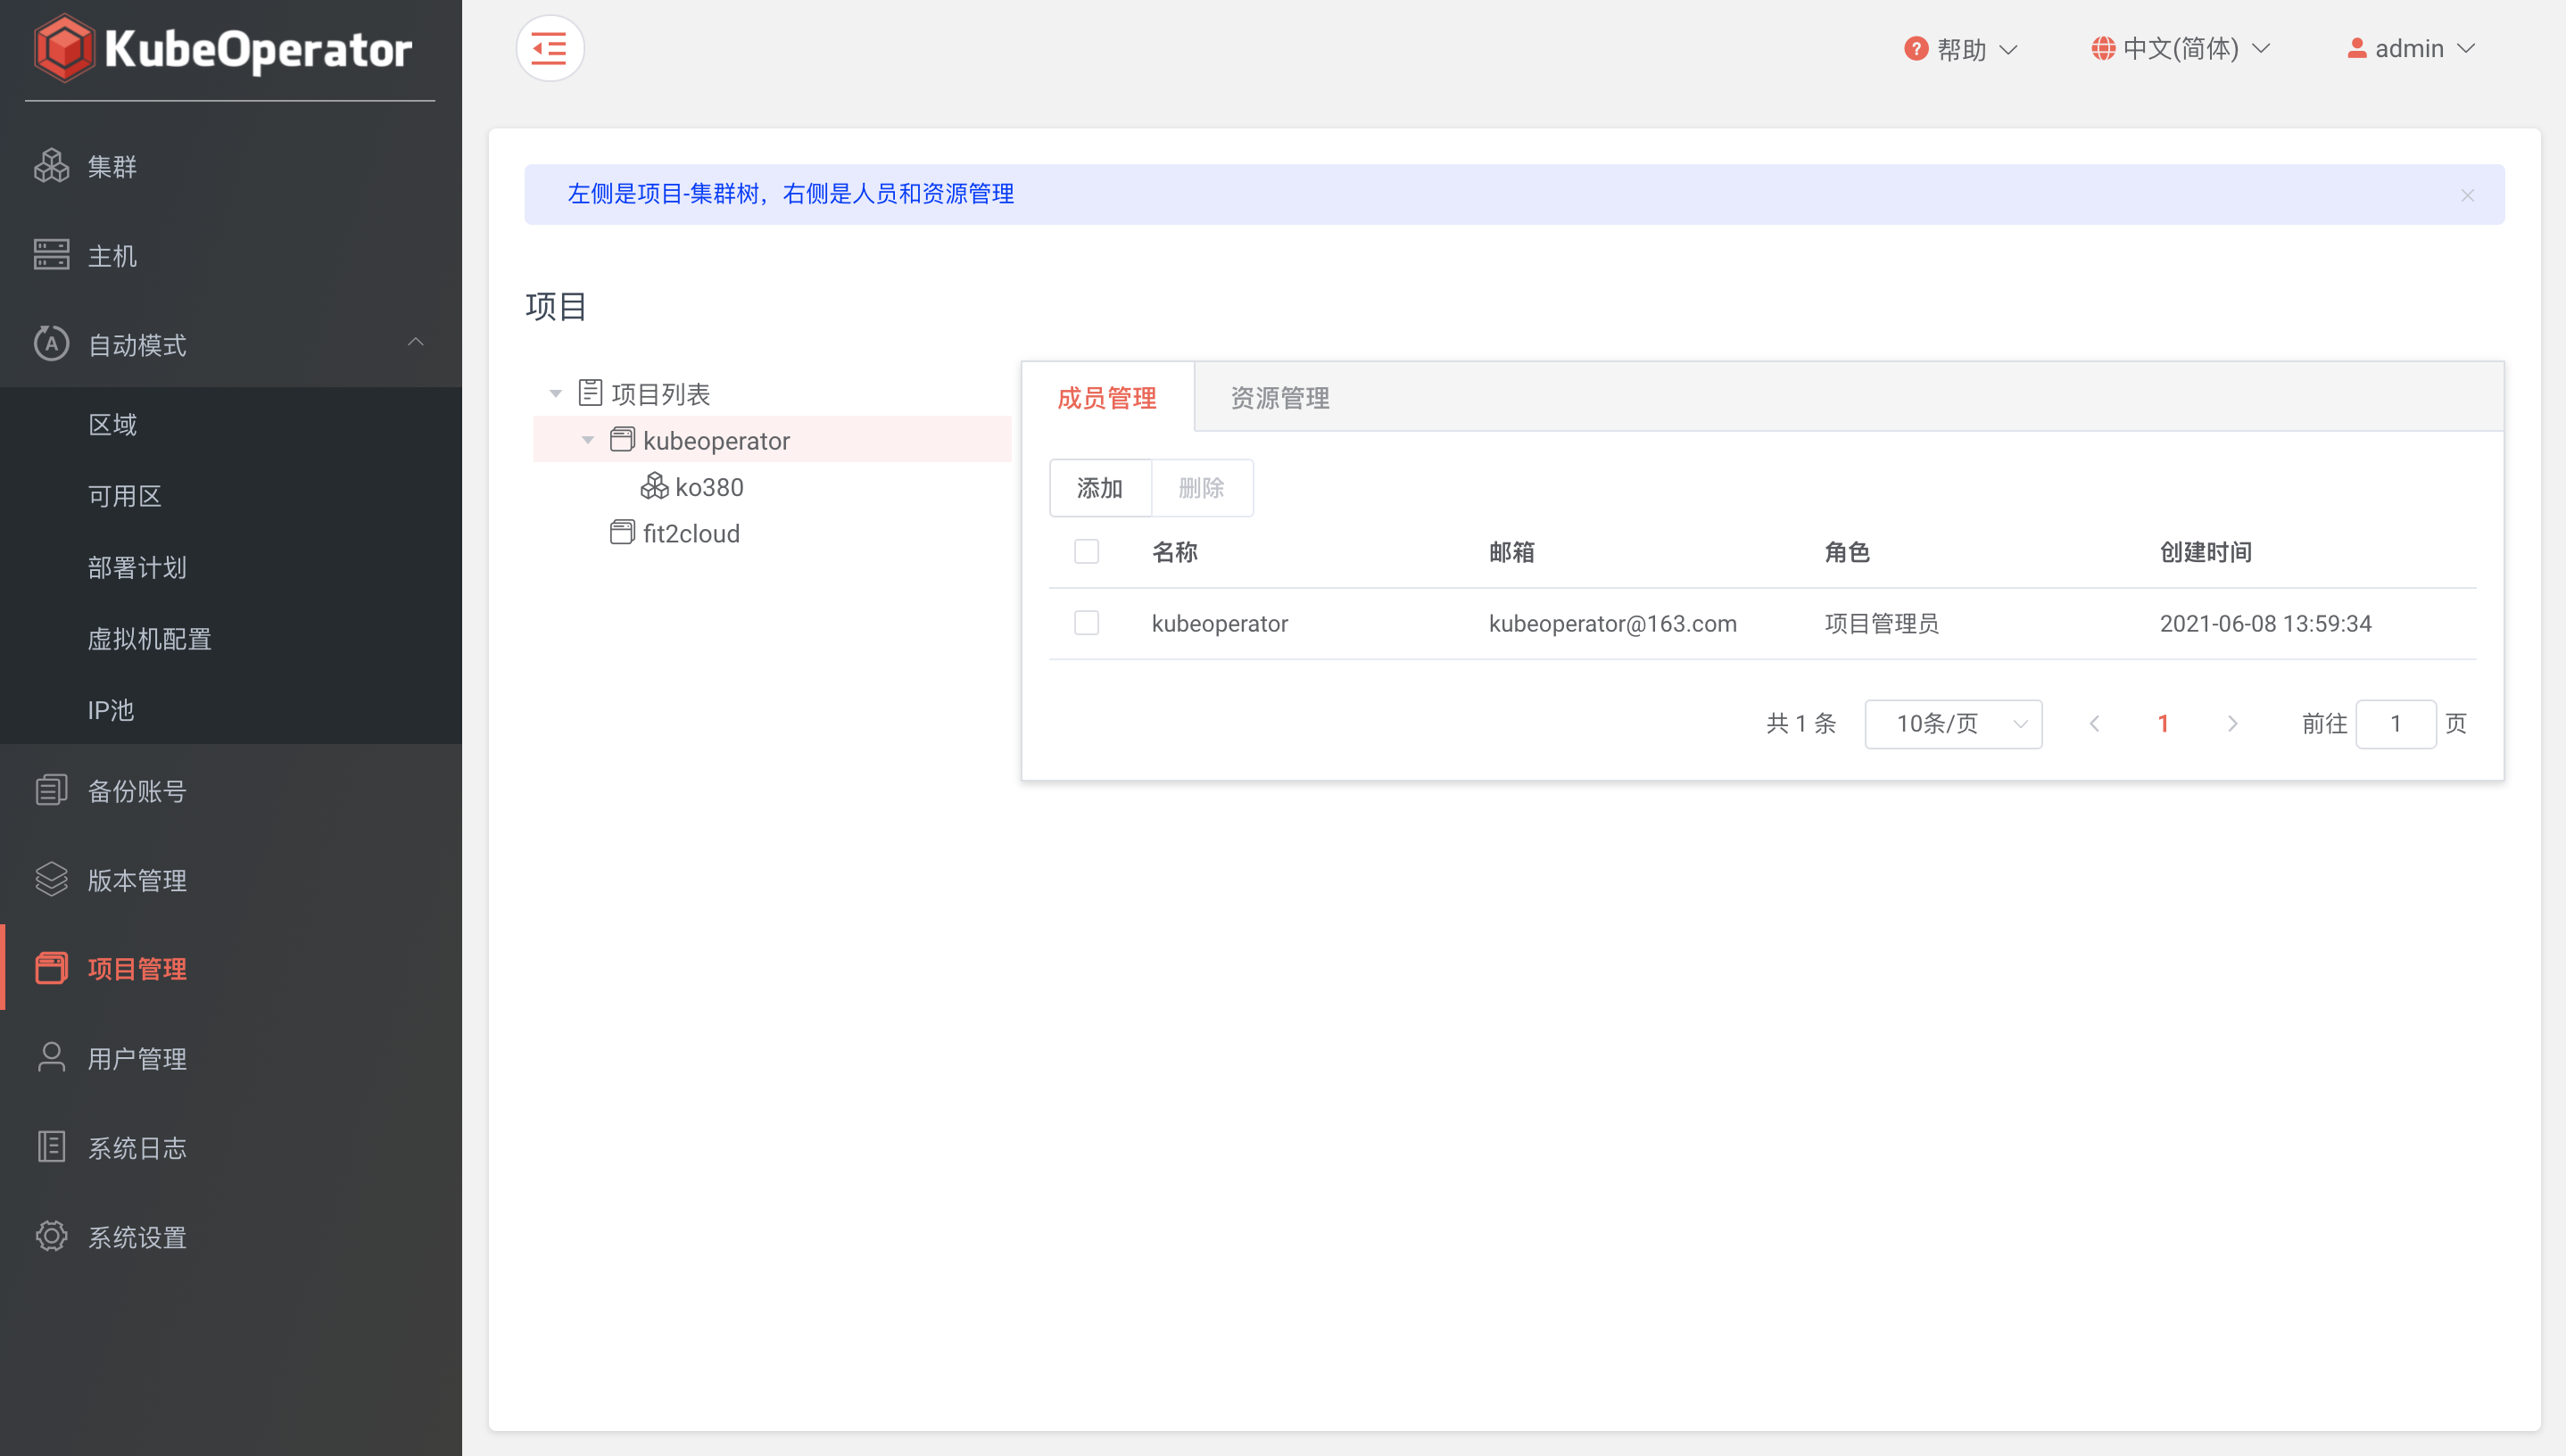Image resolution: width=2566 pixels, height=1456 pixels.
Task: Open the admin account dropdown
Action: click(2411, 48)
